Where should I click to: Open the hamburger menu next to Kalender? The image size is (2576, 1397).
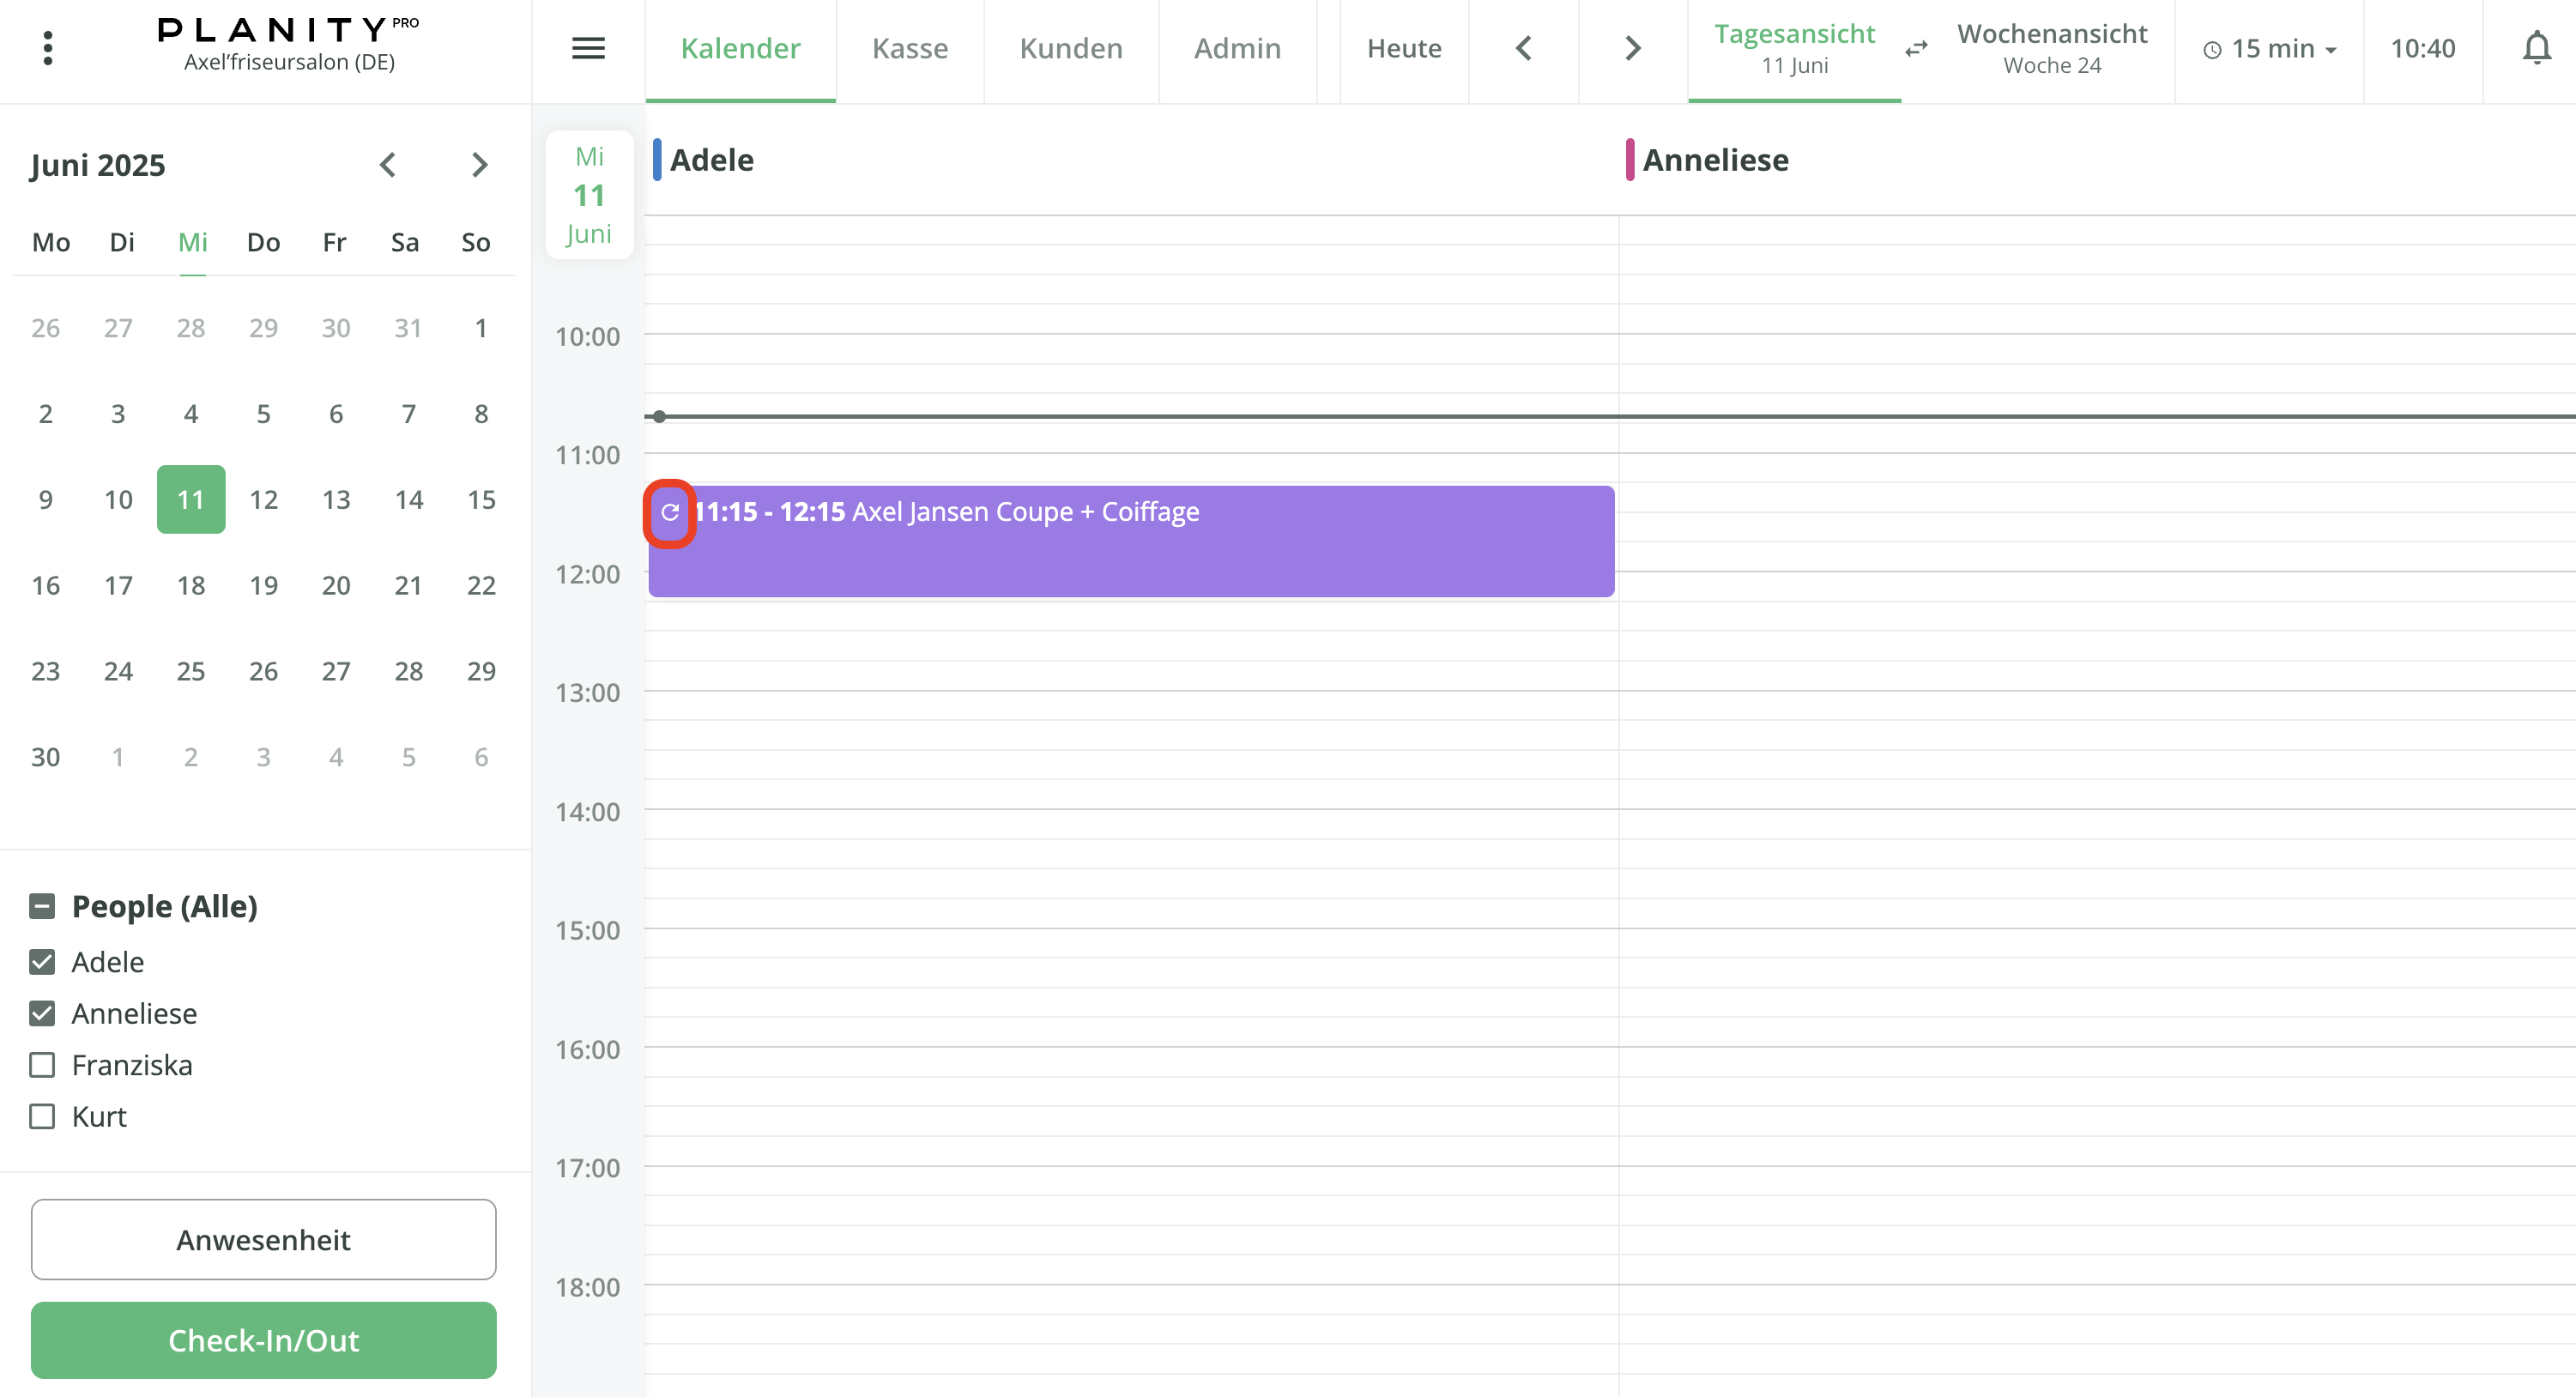[x=589, y=47]
